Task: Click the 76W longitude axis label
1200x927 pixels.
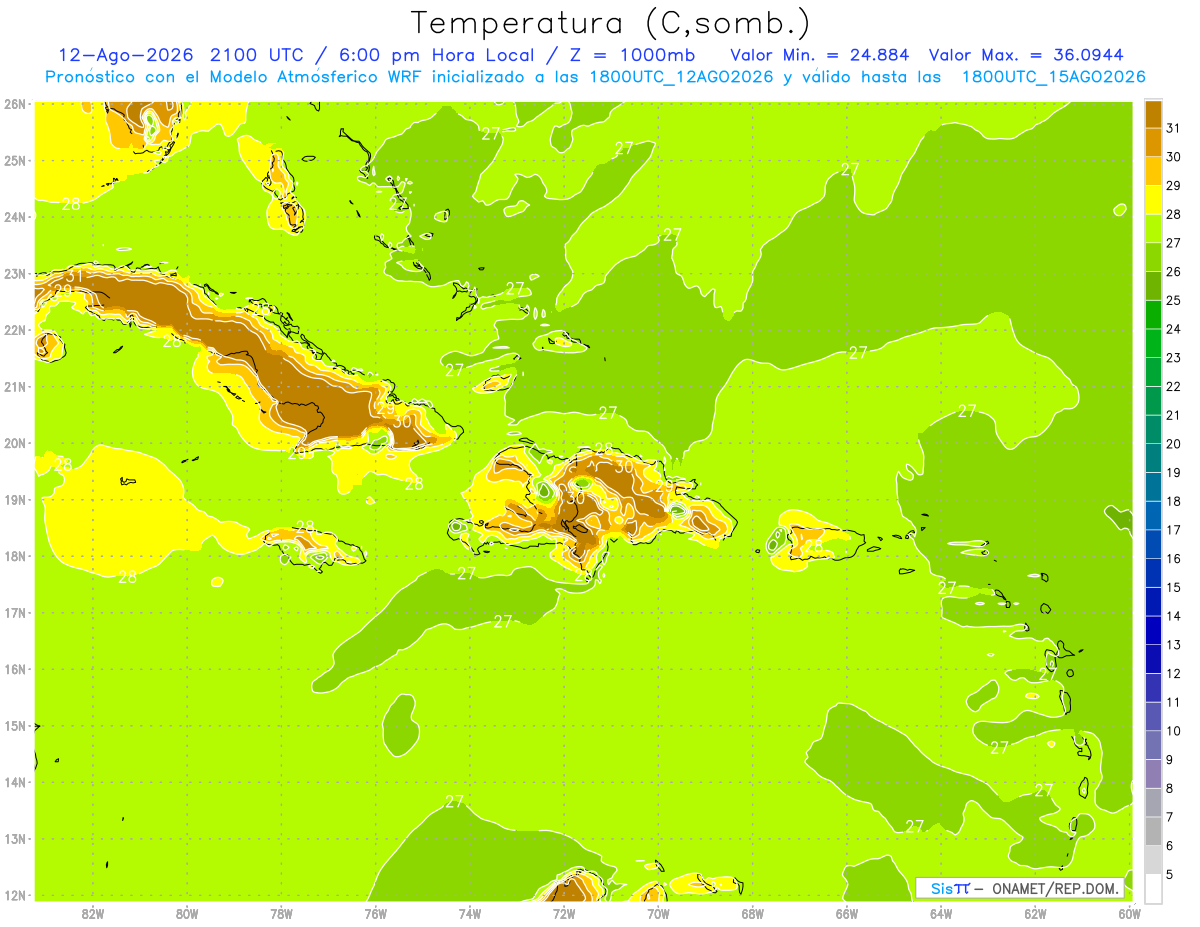Action: pos(376,913)
